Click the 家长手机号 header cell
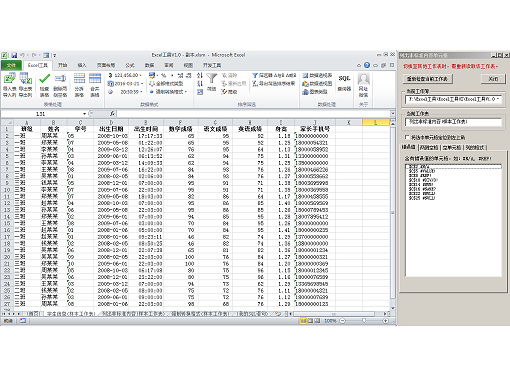The image size is (510, 390). pyautogui.click(x=315, y=129)
